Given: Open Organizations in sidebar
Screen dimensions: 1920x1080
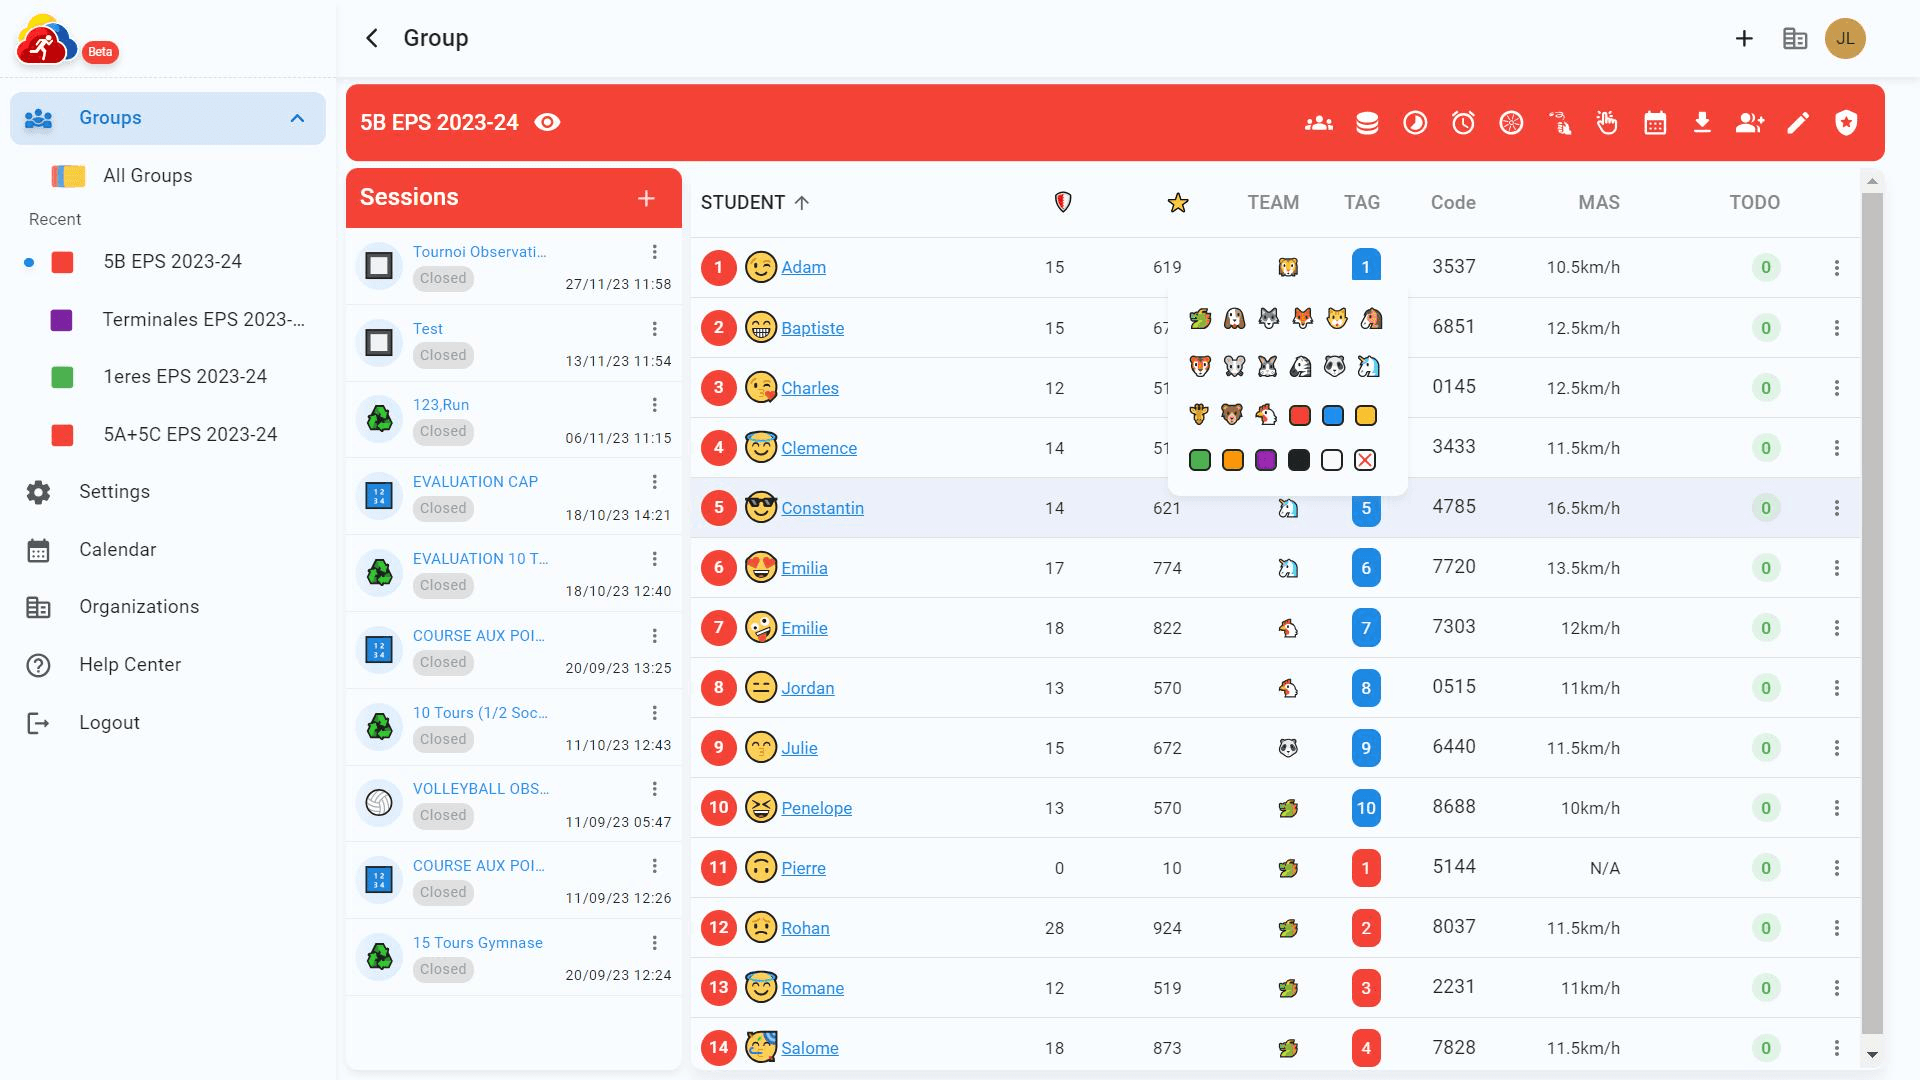Looking at the screenshot, I should (x=168, y=607).
